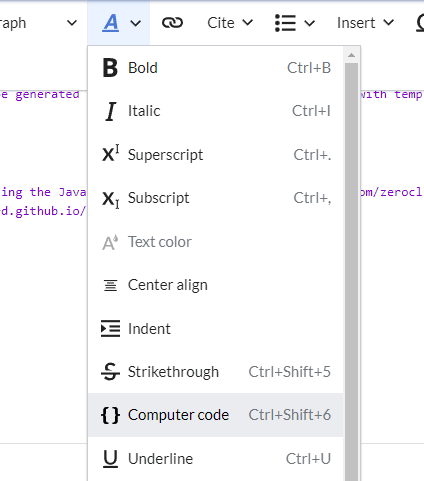The width and height of the screenshot is (424, 481).
Task: Open the bulleted list dropdown
Action: (x=295, y=23)
